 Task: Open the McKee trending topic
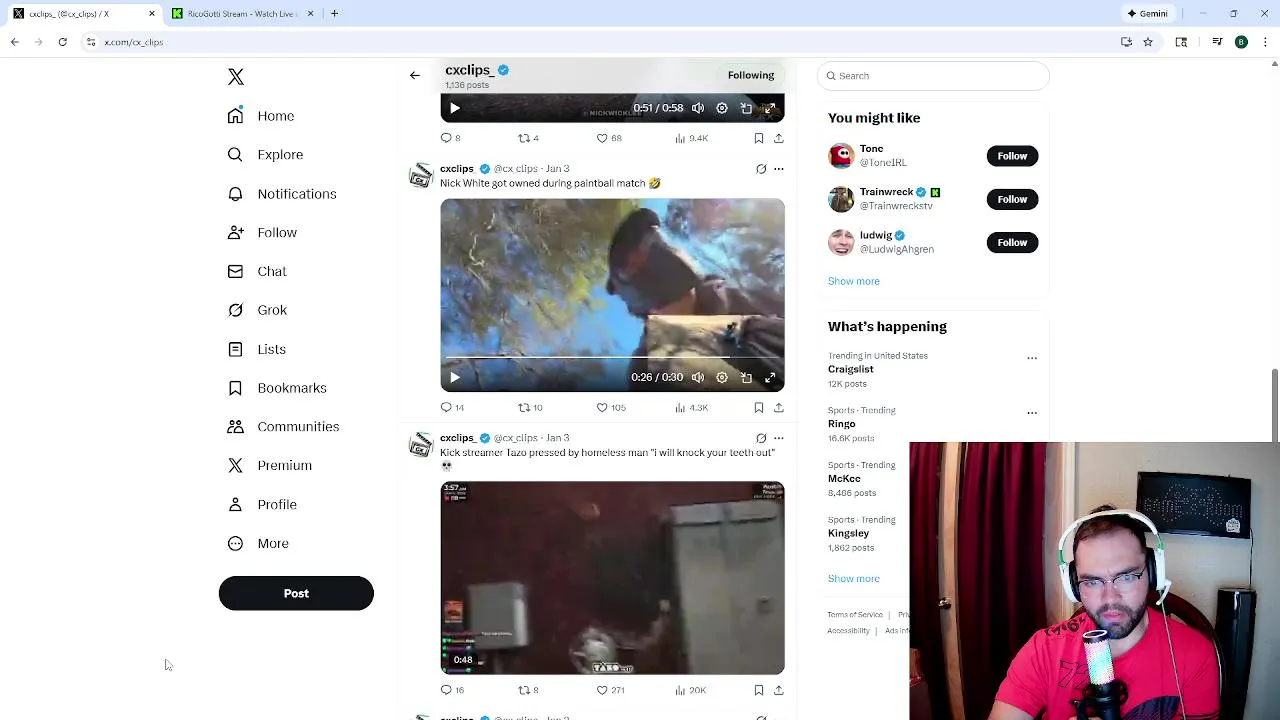point(844,479)
